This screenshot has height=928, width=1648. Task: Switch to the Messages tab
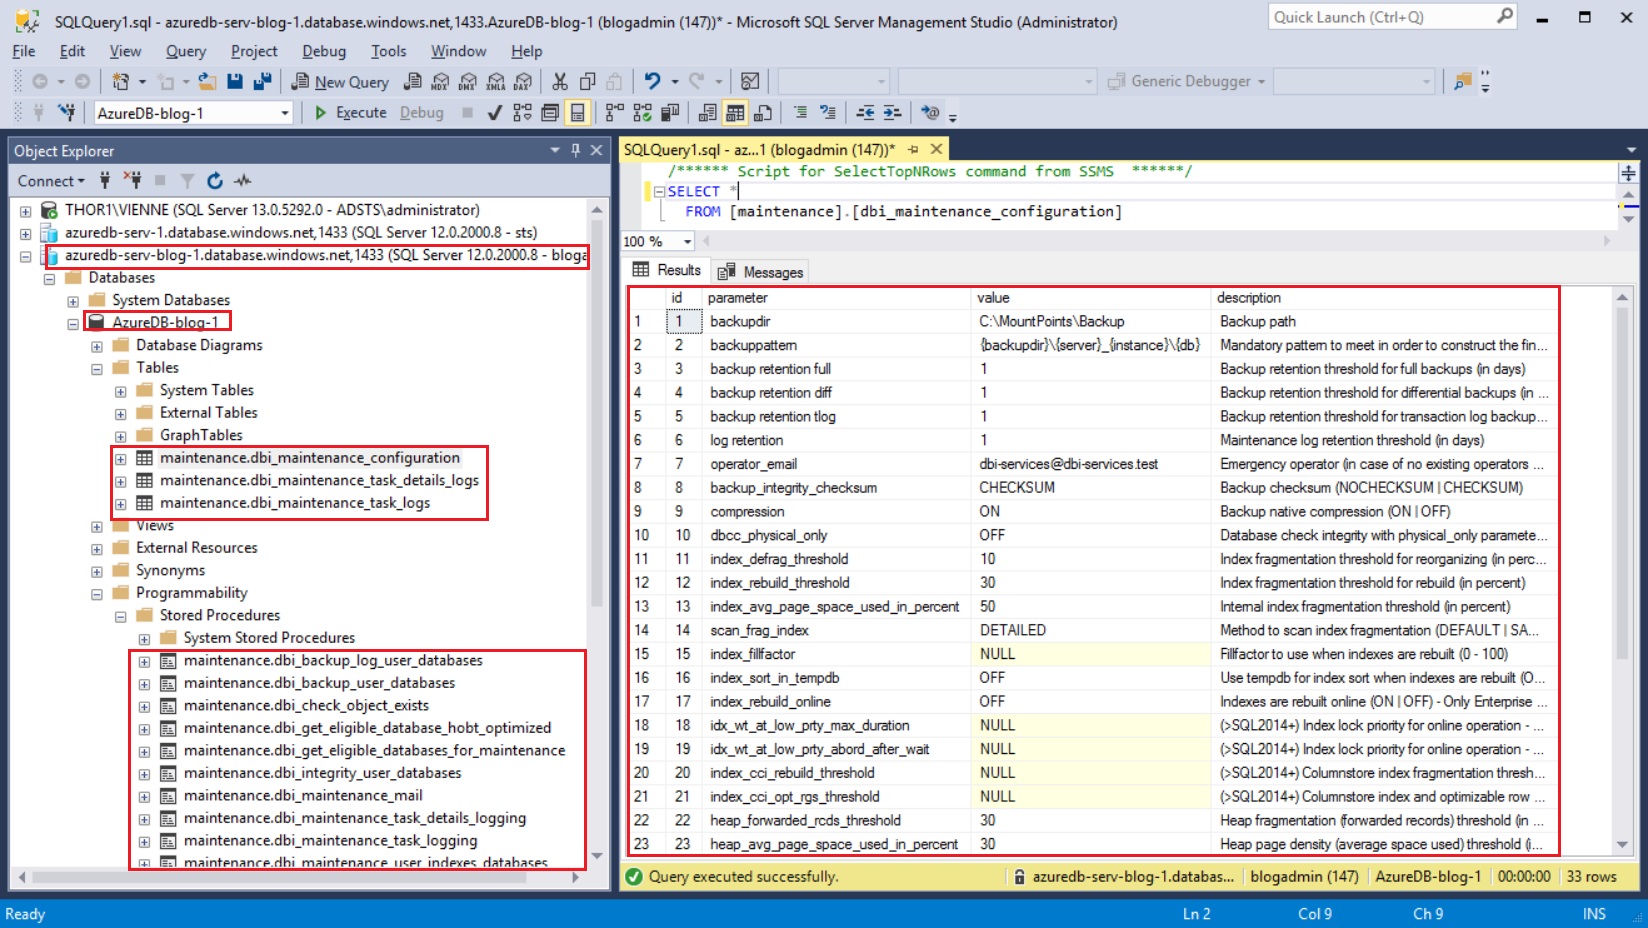(x=760, y=272)
